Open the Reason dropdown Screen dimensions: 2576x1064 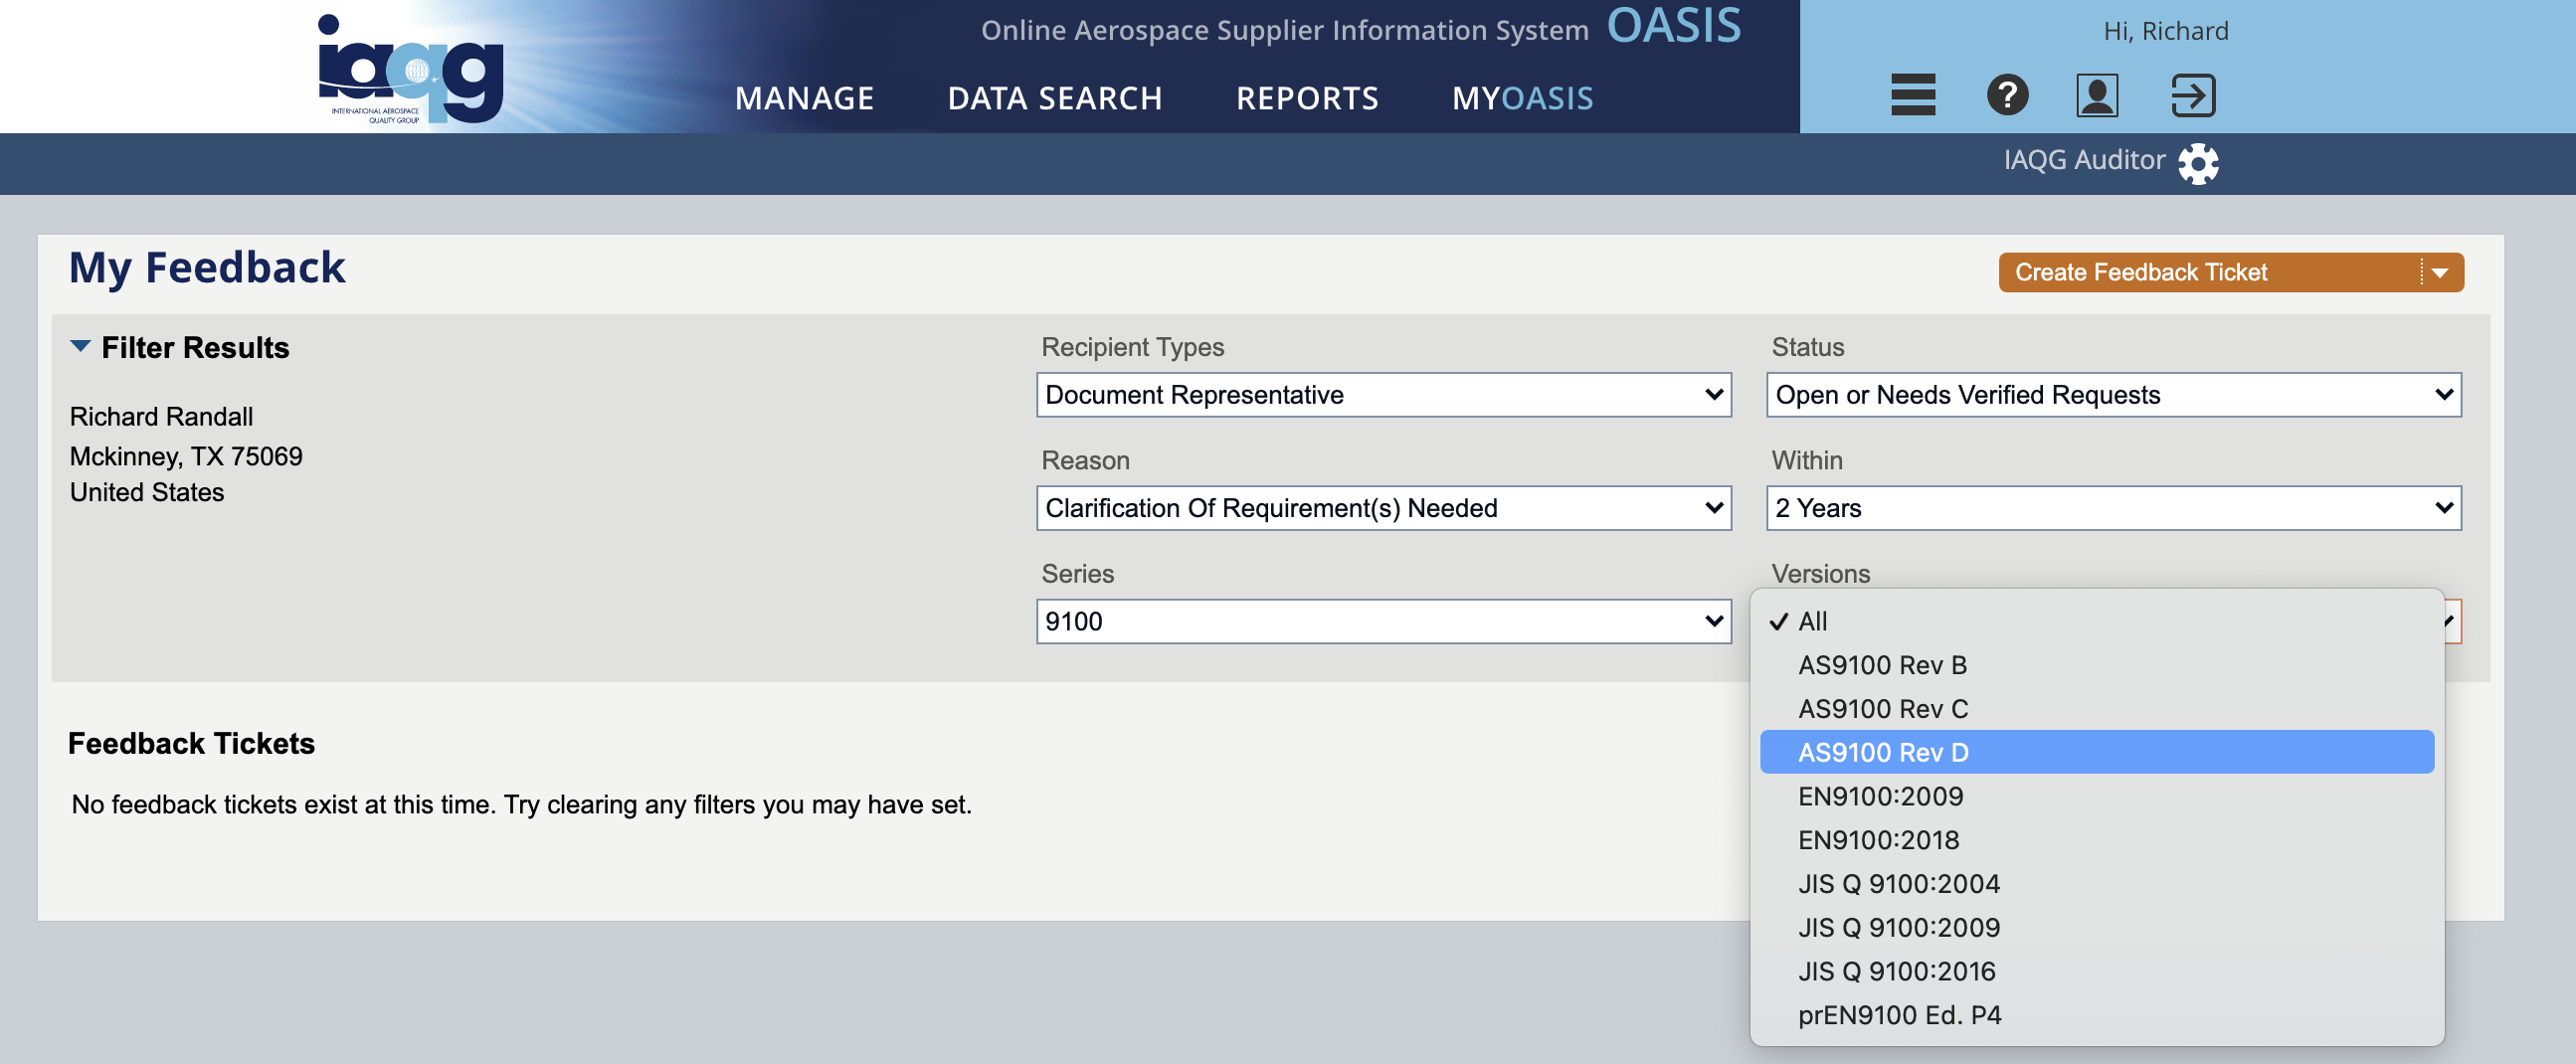click(x=1384, y=508)
